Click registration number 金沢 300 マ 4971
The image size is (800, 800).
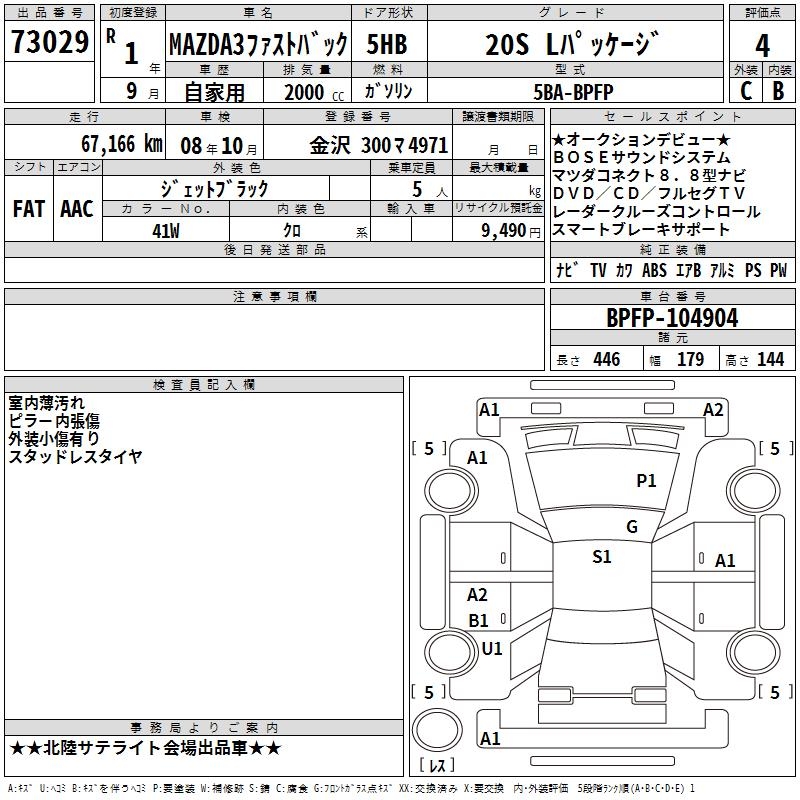[379, 145]
